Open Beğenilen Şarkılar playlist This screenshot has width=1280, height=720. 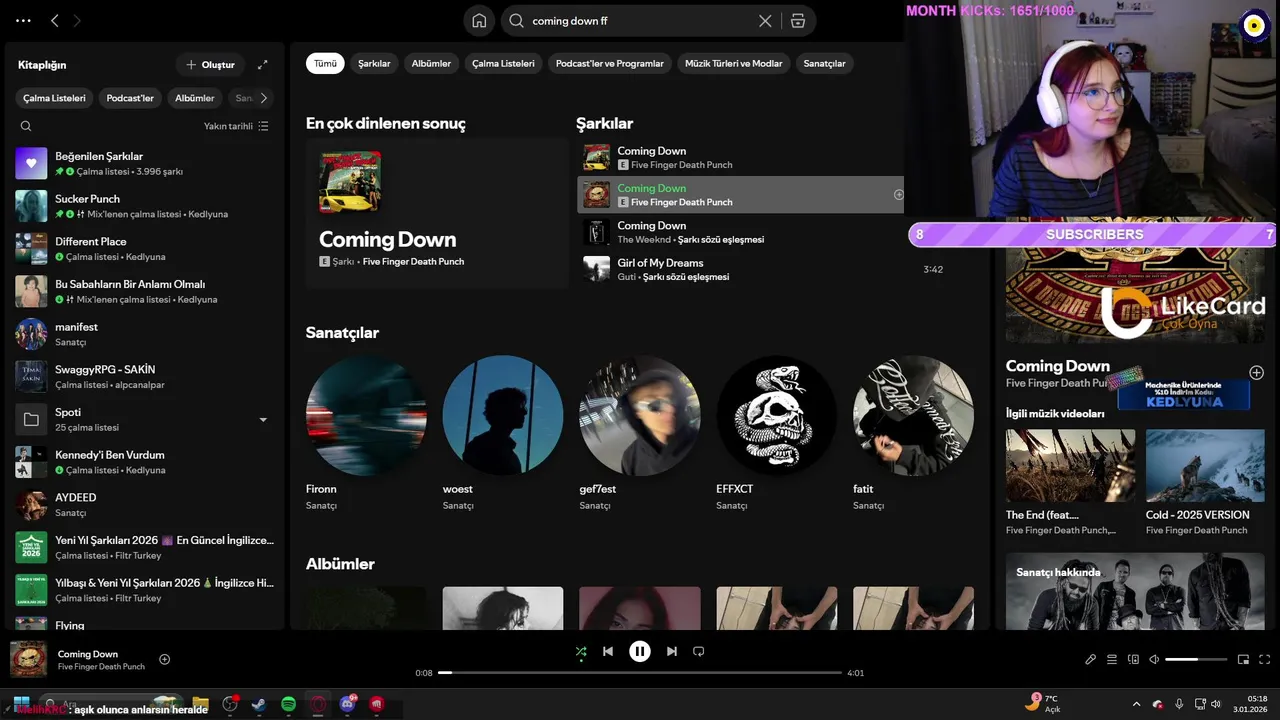pos(144,163)
